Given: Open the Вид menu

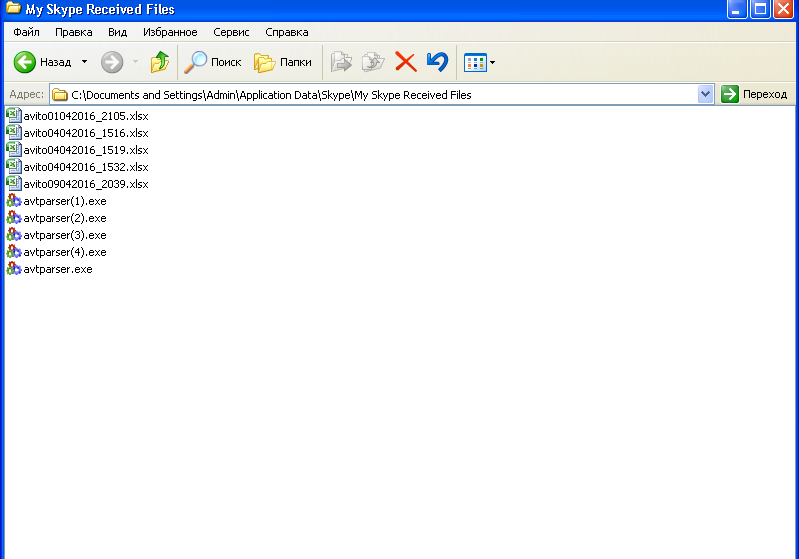Looking at the screenshot, I should 117,32.
